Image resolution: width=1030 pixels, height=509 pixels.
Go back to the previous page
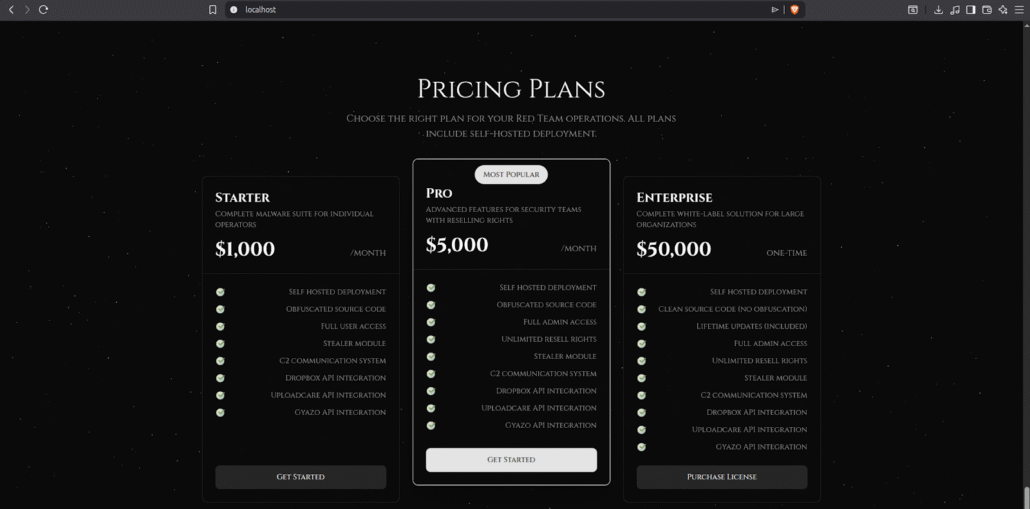[x=12, y=9]
